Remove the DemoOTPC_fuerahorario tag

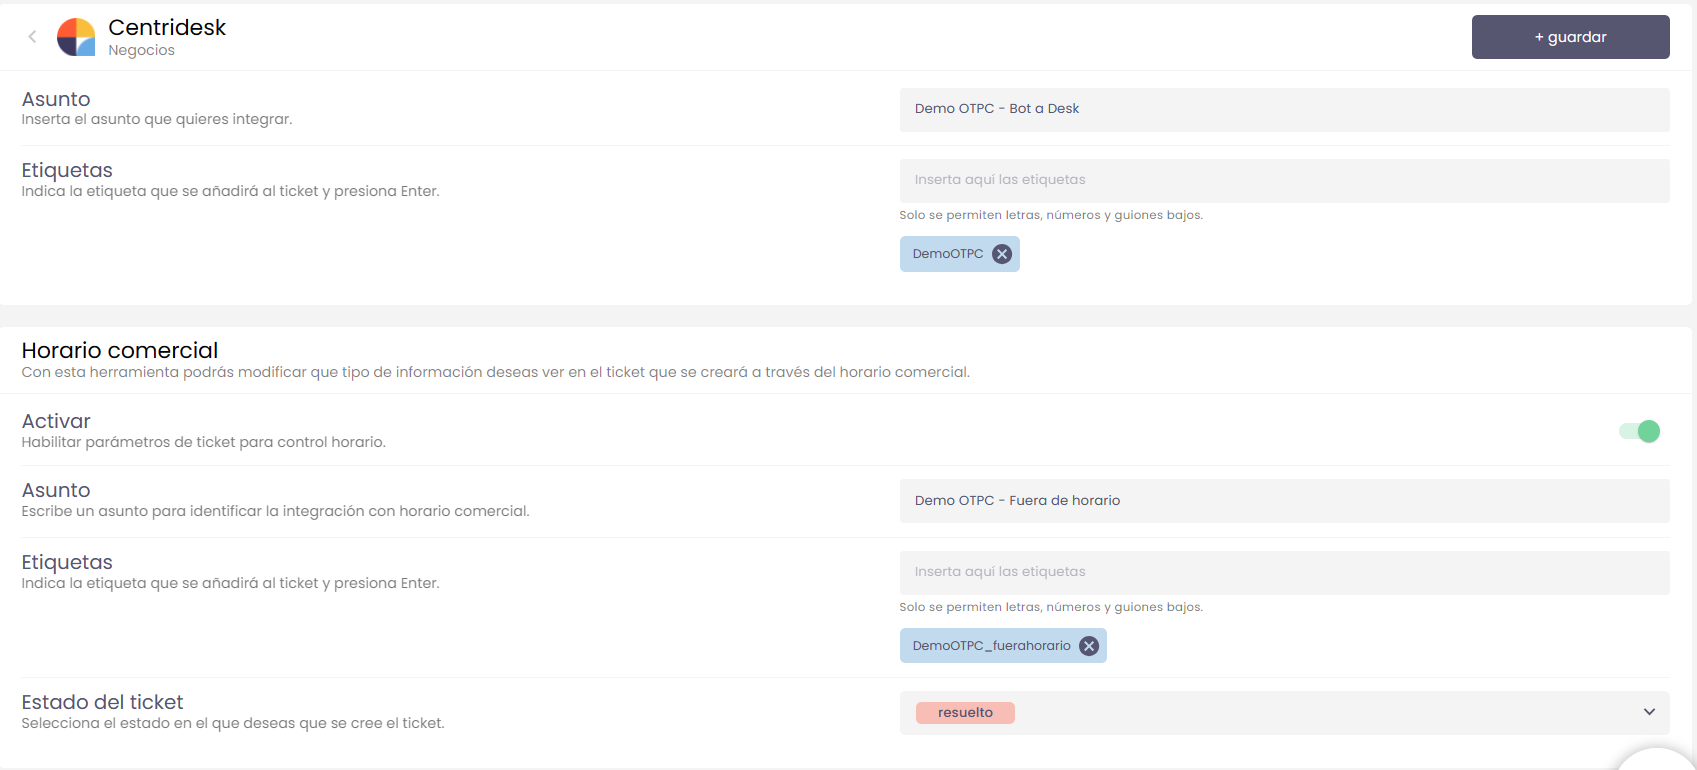click(1088, 646)
